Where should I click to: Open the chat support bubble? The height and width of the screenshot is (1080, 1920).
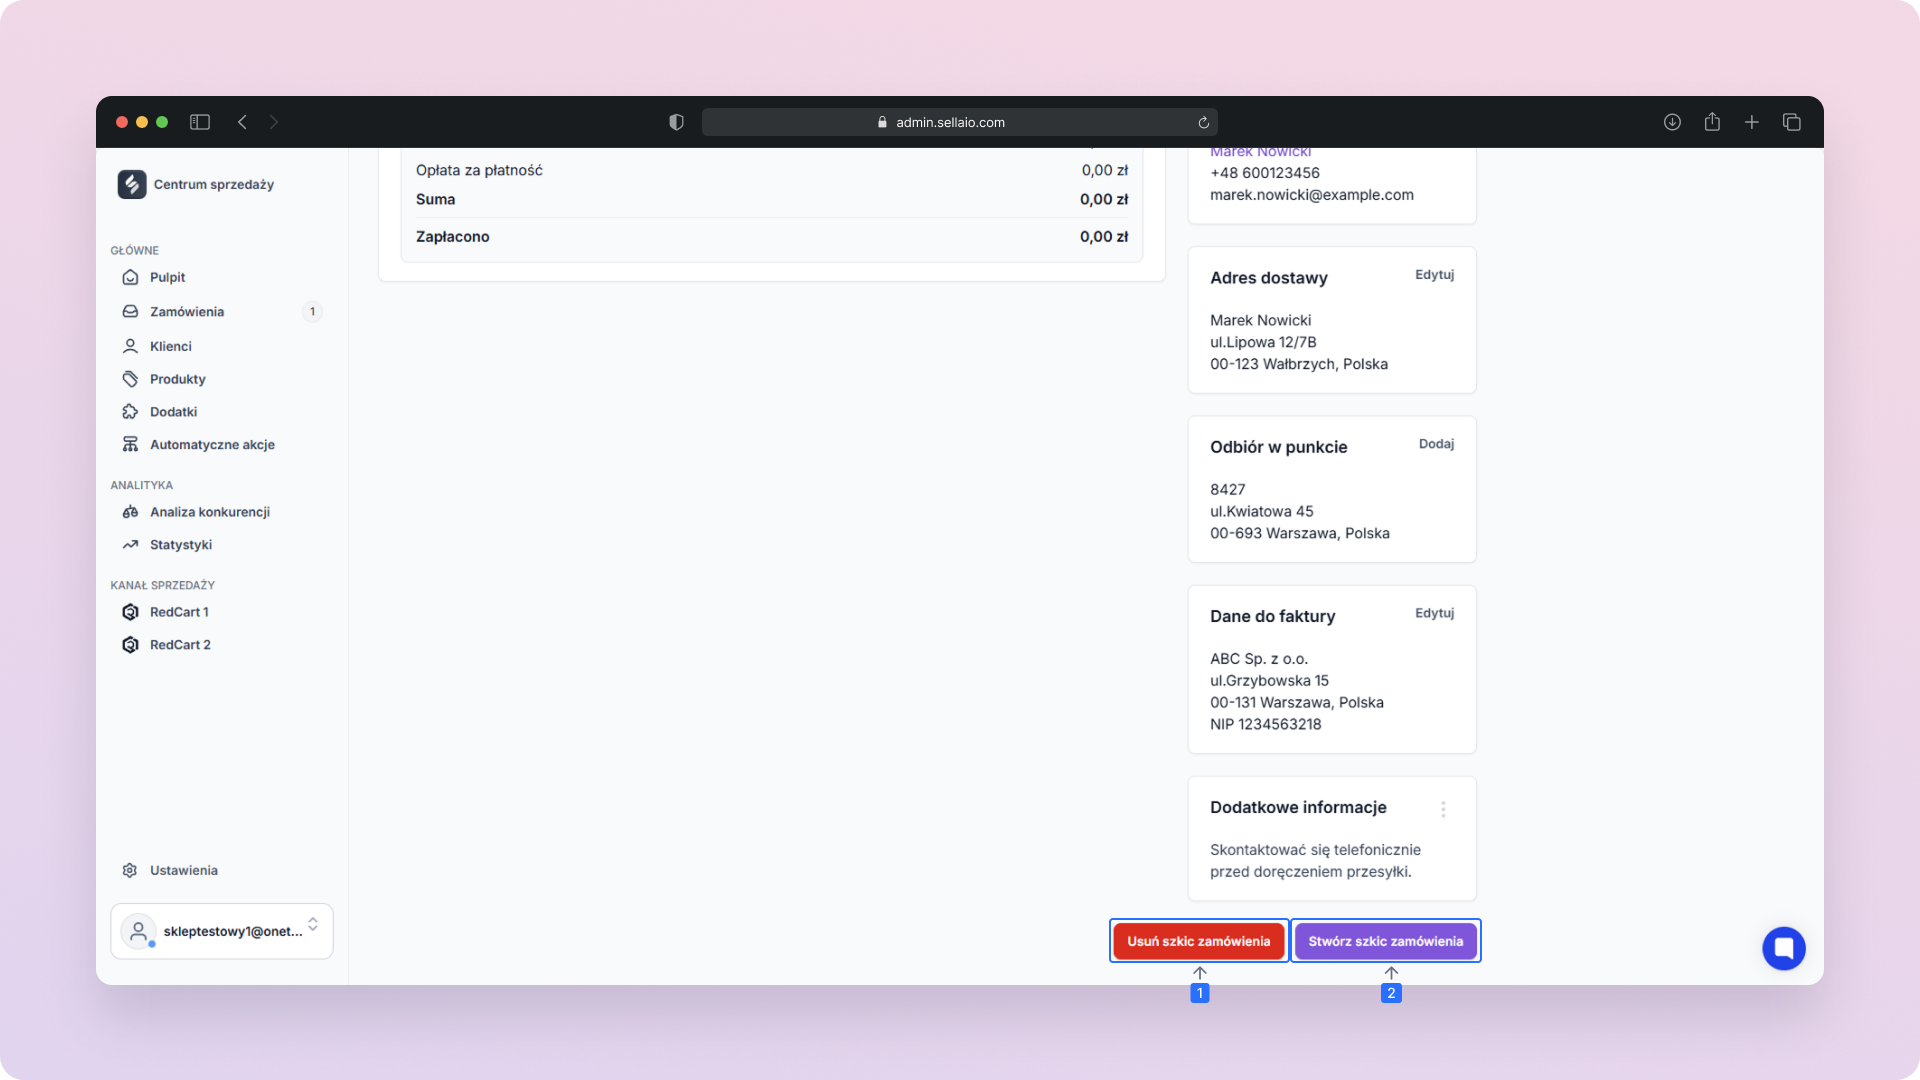(1784, 948)
